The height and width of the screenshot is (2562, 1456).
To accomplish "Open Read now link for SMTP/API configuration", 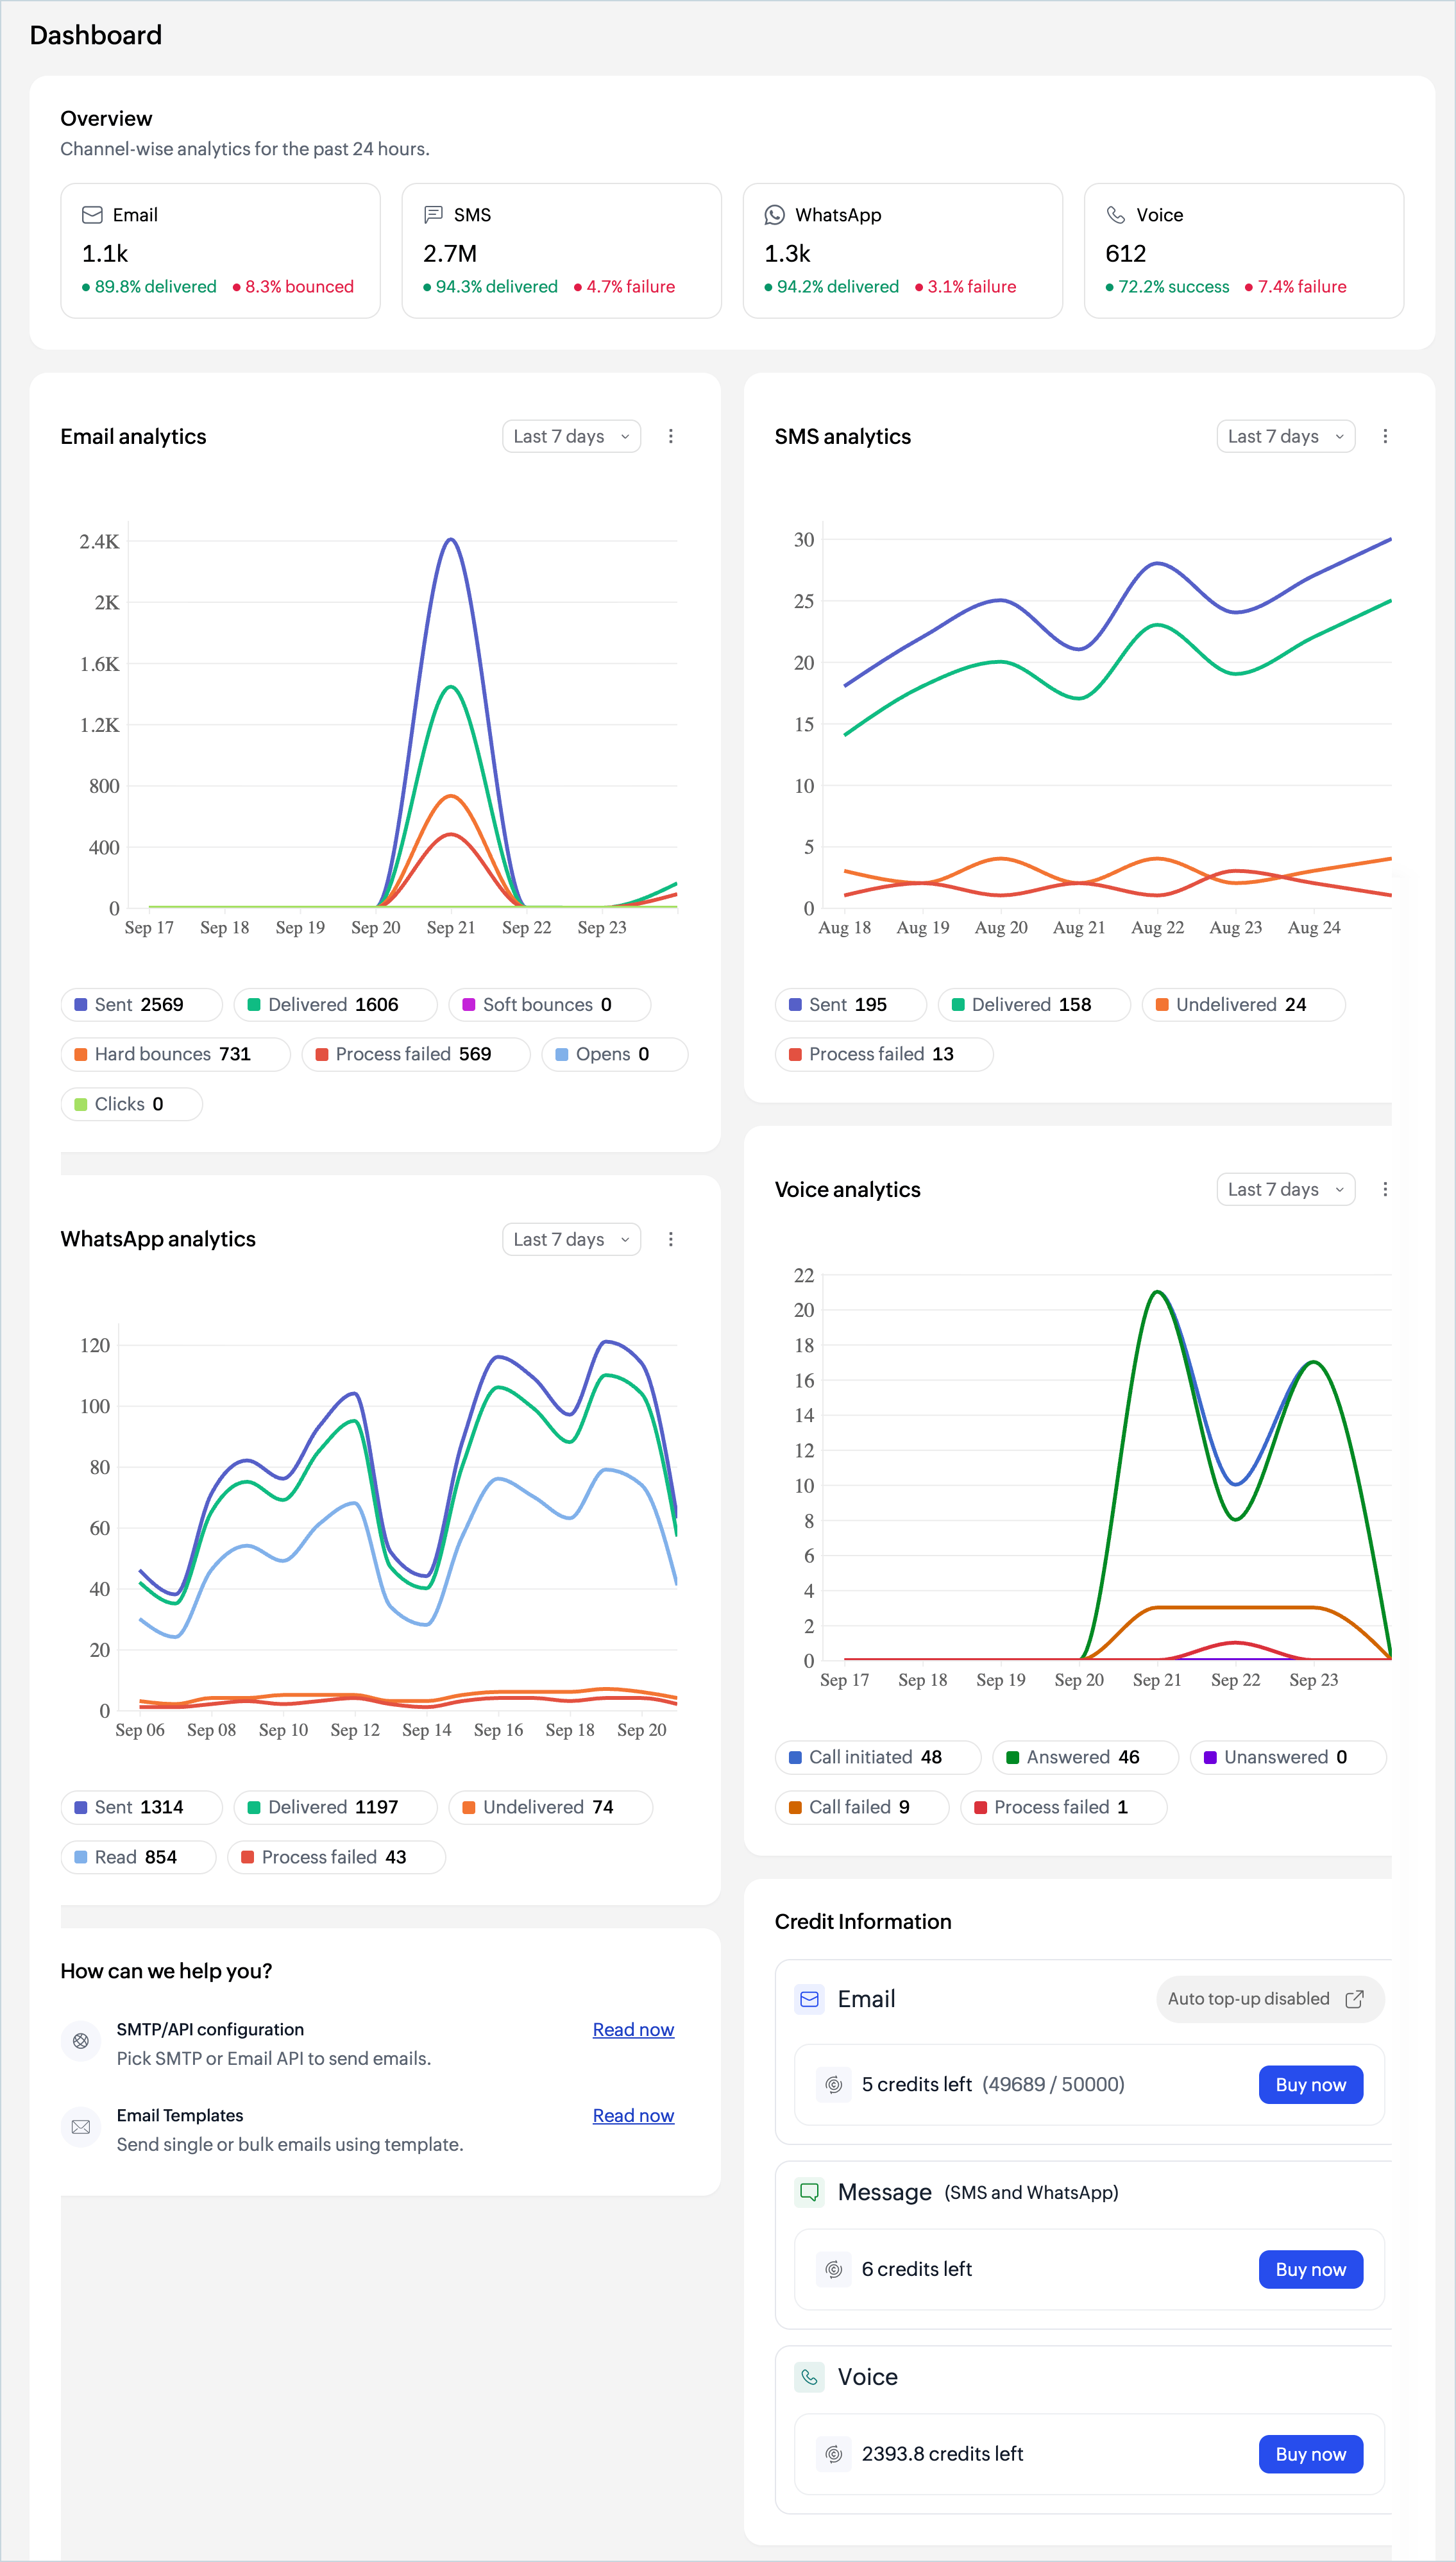I will pos(633,2029).
